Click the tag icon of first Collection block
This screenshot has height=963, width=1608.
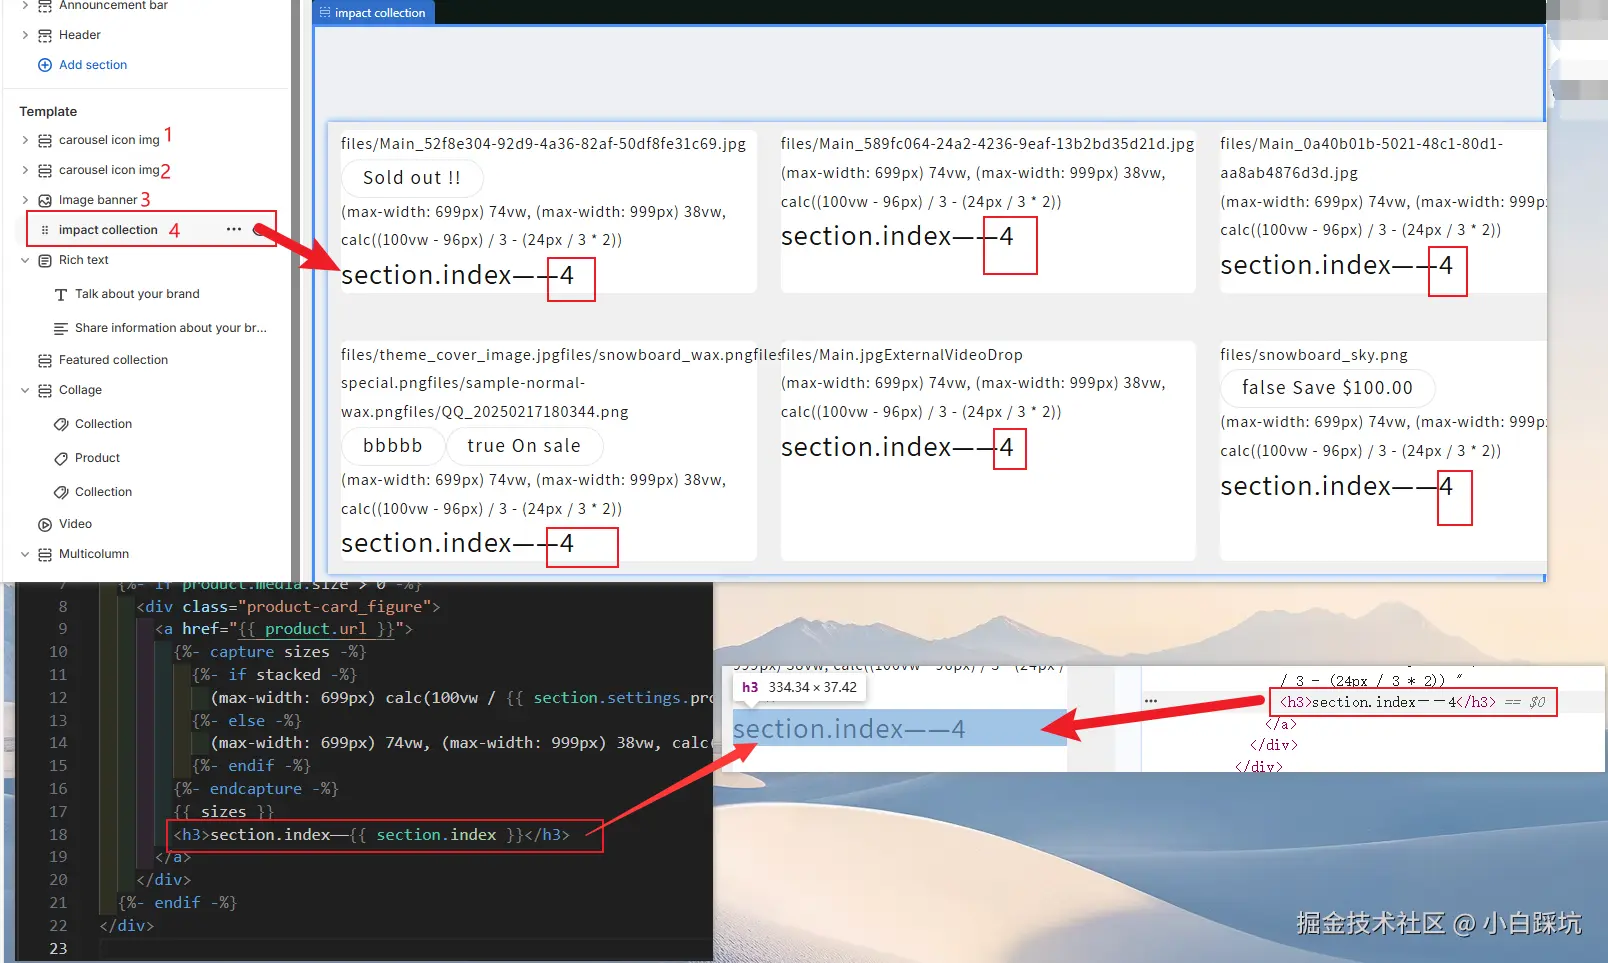click(x=61, y=424)
